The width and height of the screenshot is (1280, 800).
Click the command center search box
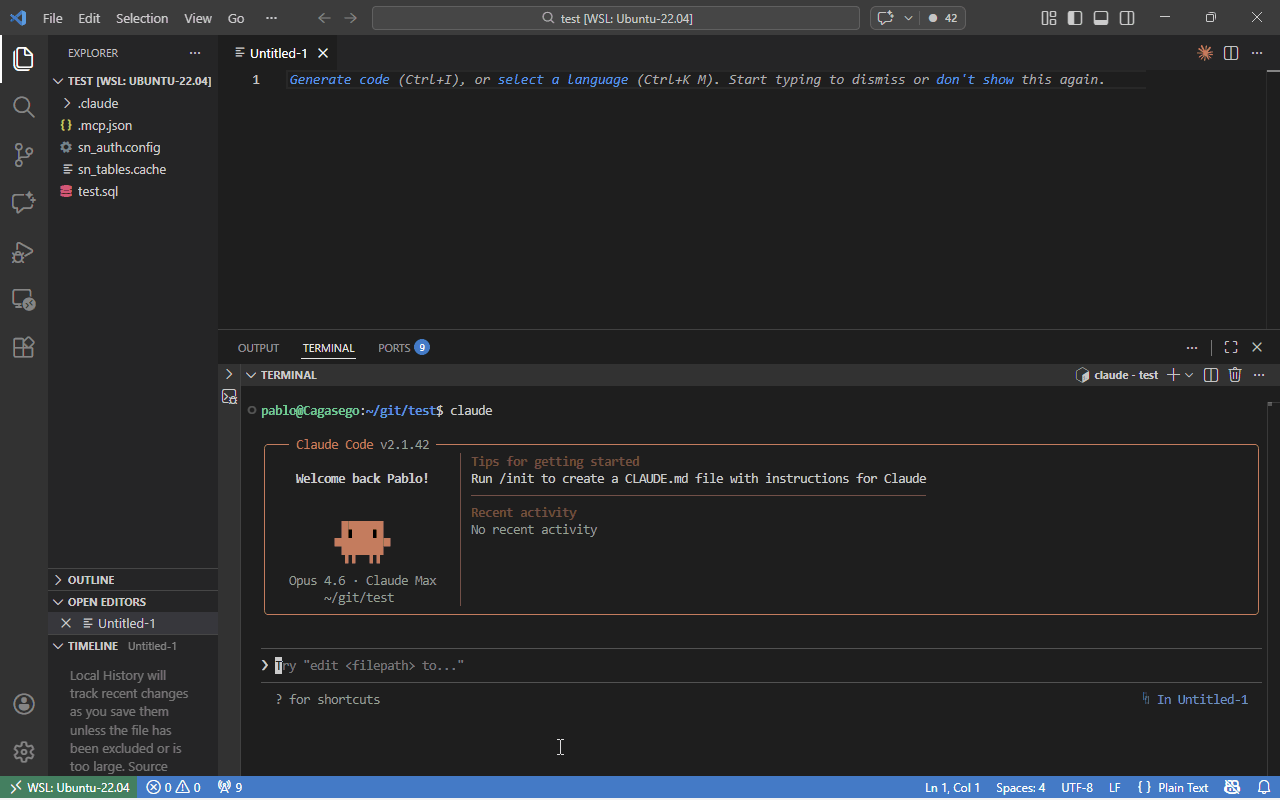616,18
